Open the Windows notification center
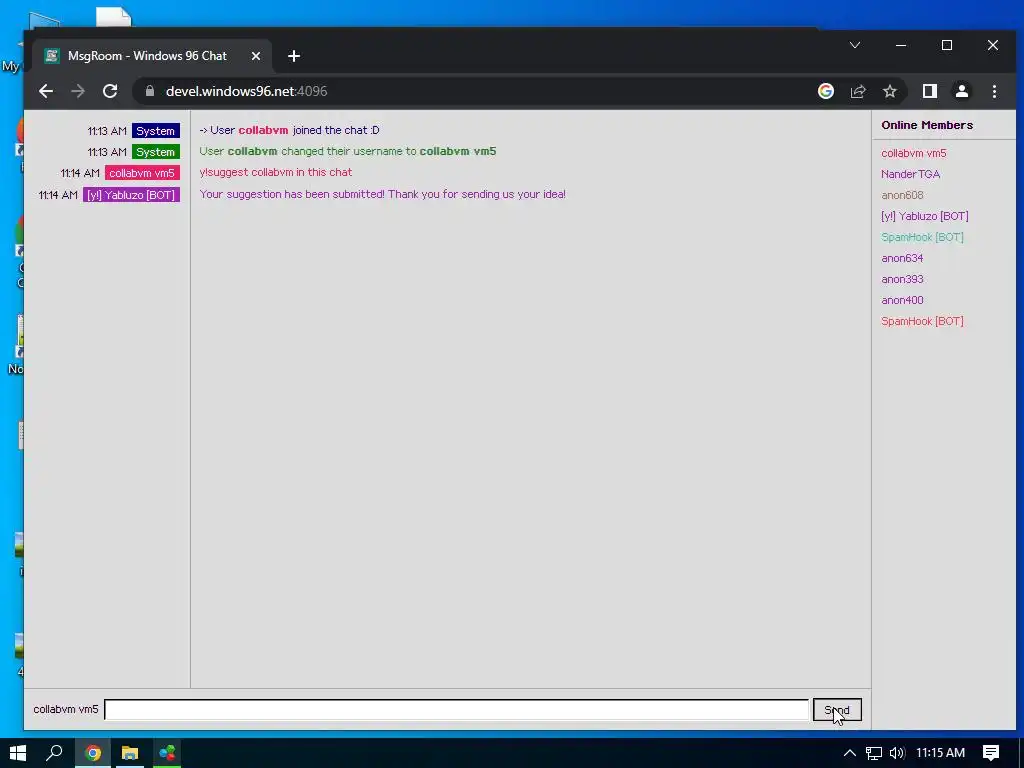The width and height of the screenshot is (1024, 768). click(991, 753)
